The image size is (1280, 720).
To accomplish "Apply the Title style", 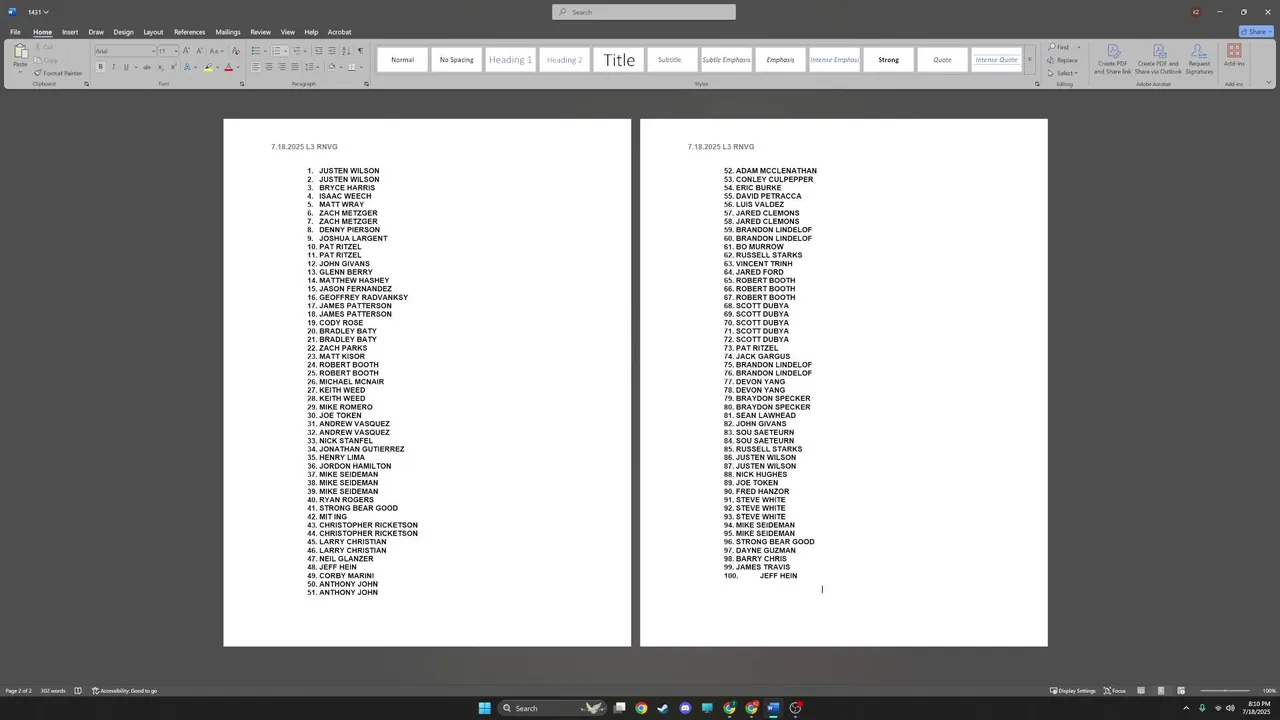I will [618, 60].
